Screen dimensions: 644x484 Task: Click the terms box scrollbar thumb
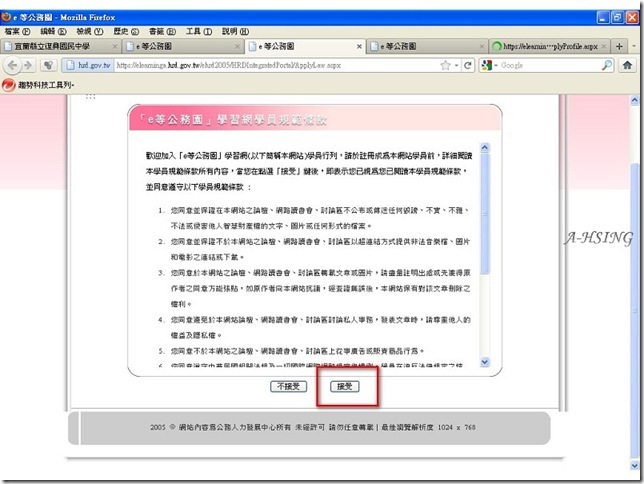[x=485, y=214]
